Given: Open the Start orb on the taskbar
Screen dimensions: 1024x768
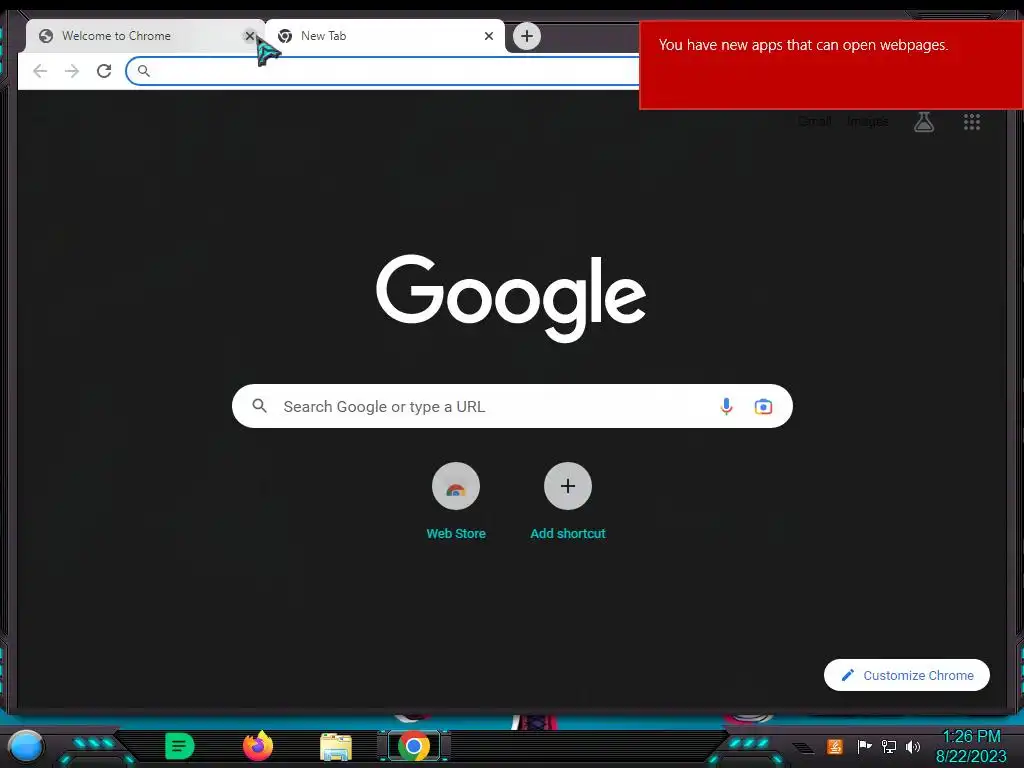Looking at the screenshot, I should point(26,746).
